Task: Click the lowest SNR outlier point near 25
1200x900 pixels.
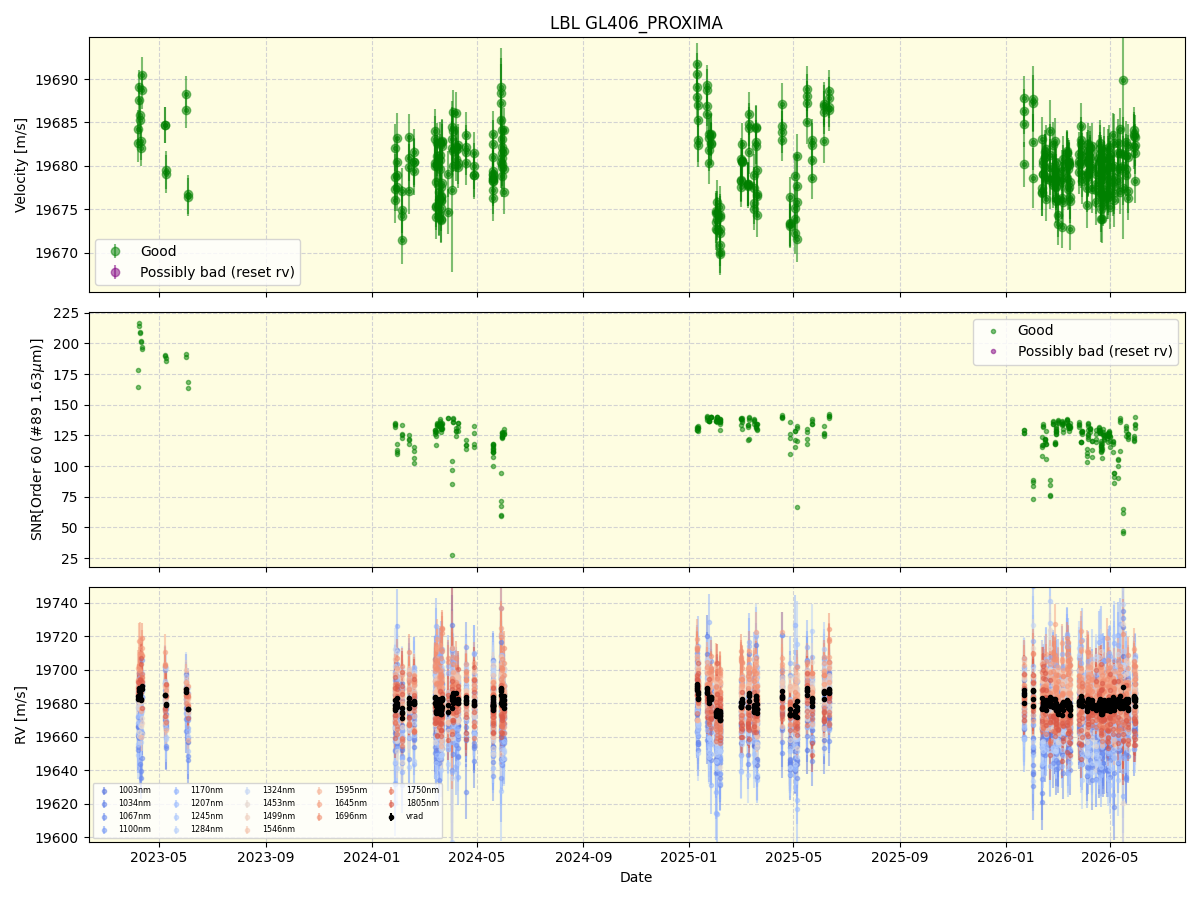Action: (x=452, y=555)
